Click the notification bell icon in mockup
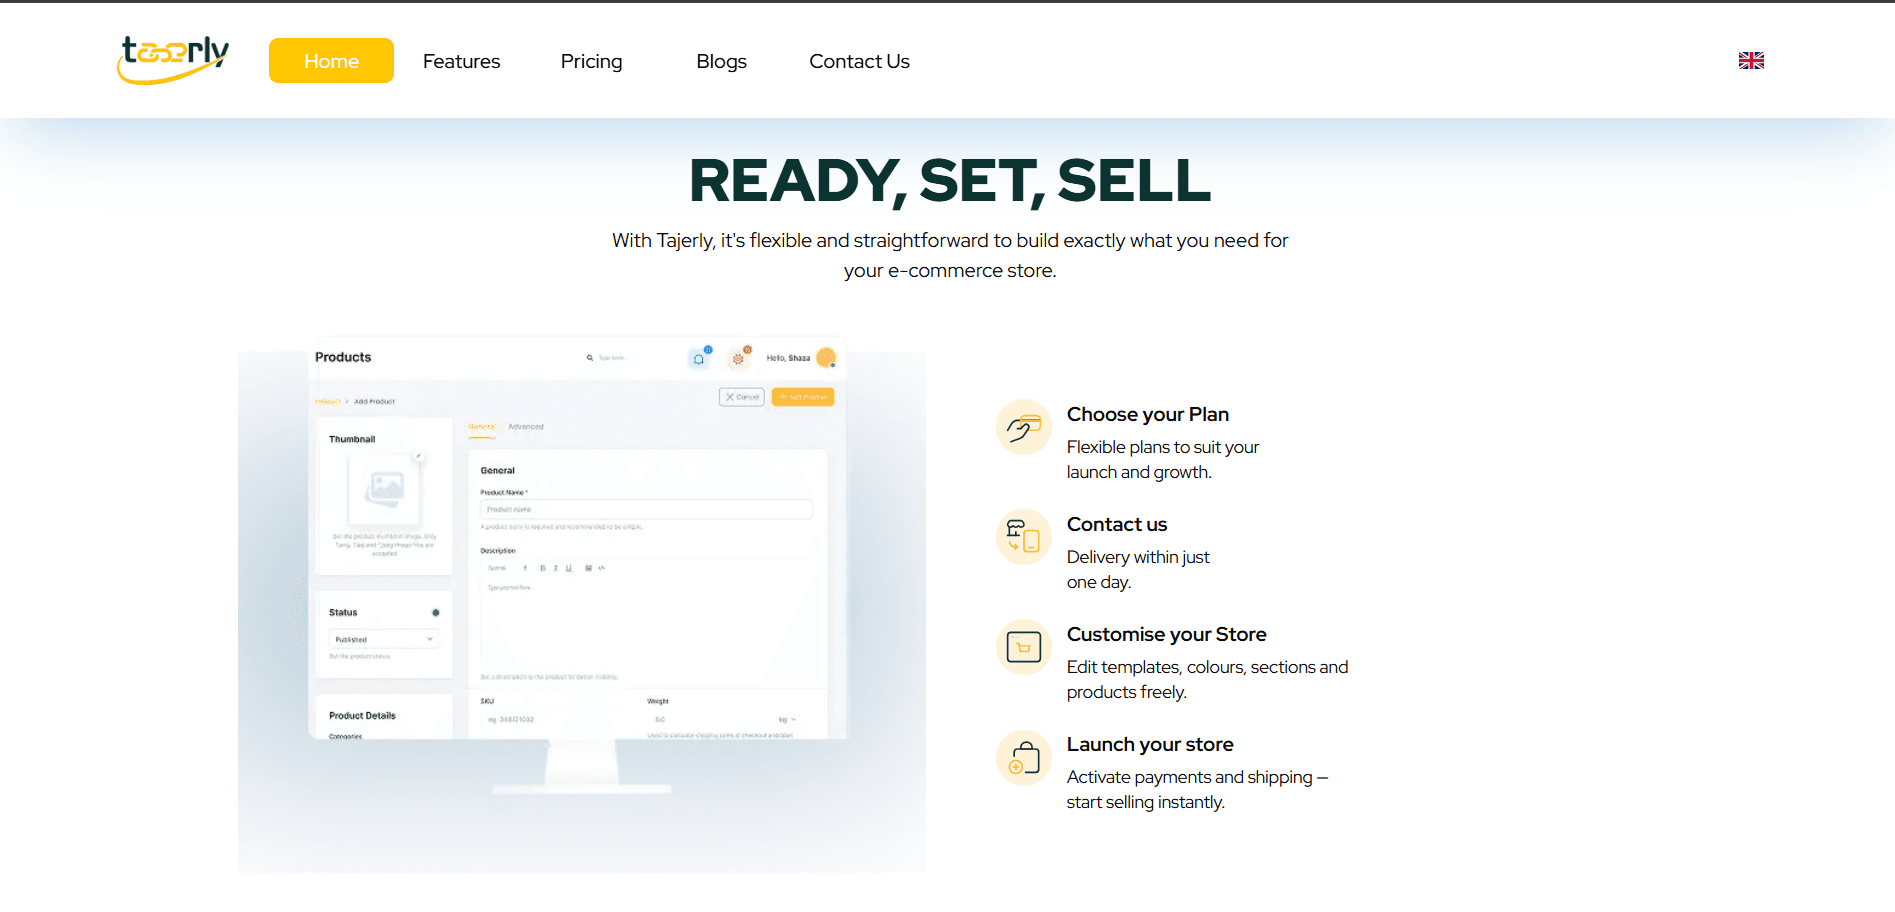Image resolution: width=1895 pixels, height=912 pixels. click(x=699, y=358)
